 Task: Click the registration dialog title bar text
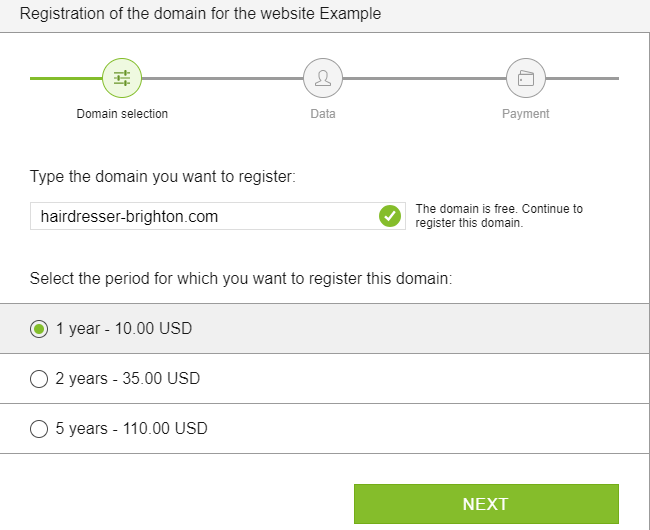[x=201, y=14]
